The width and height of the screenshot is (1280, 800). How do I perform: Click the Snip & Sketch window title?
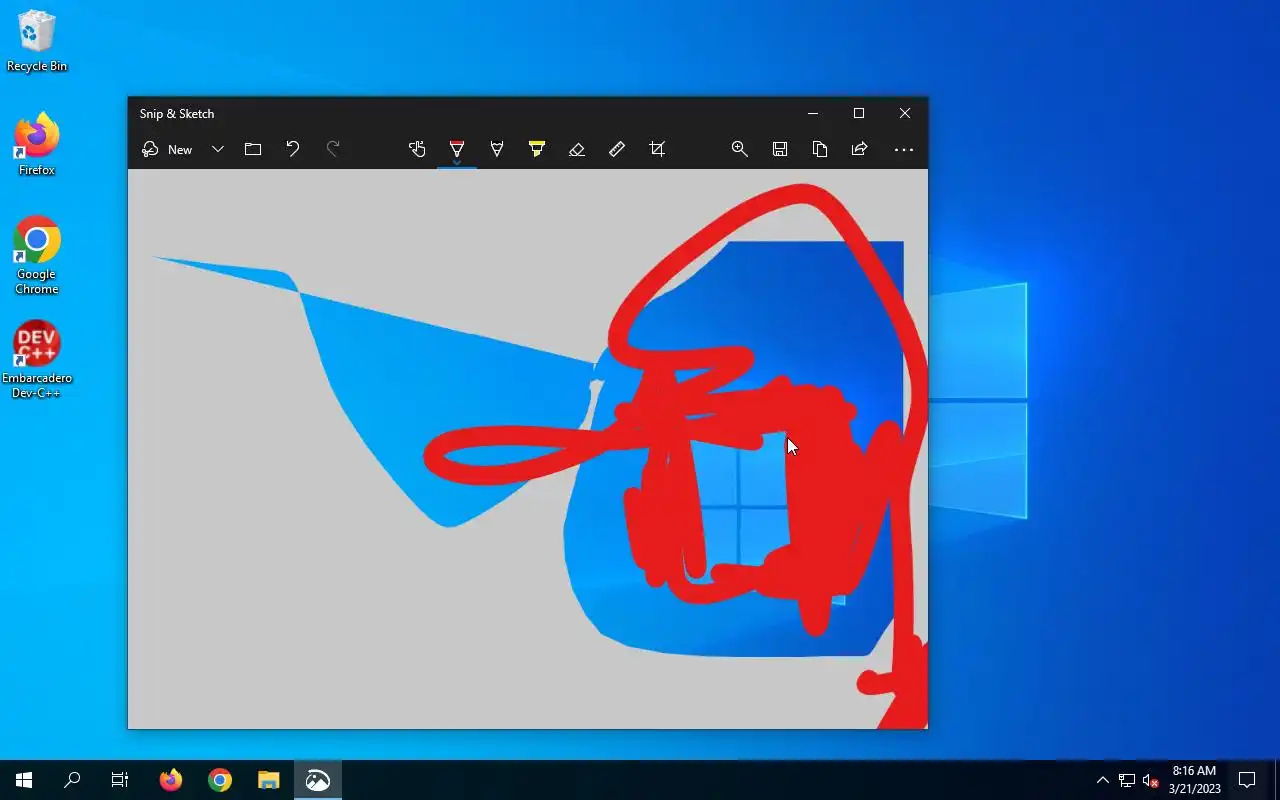(177, 114)
